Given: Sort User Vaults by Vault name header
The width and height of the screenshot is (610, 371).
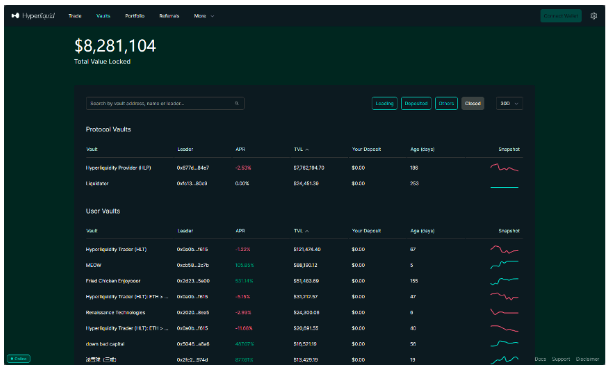Looking at the screenshot, I should tap(91, 231).
